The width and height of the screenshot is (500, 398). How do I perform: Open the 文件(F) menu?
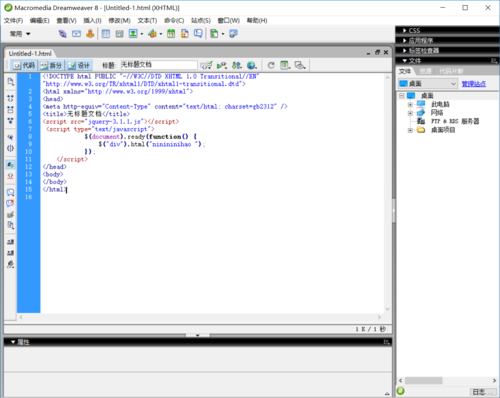tap(13, 21)
